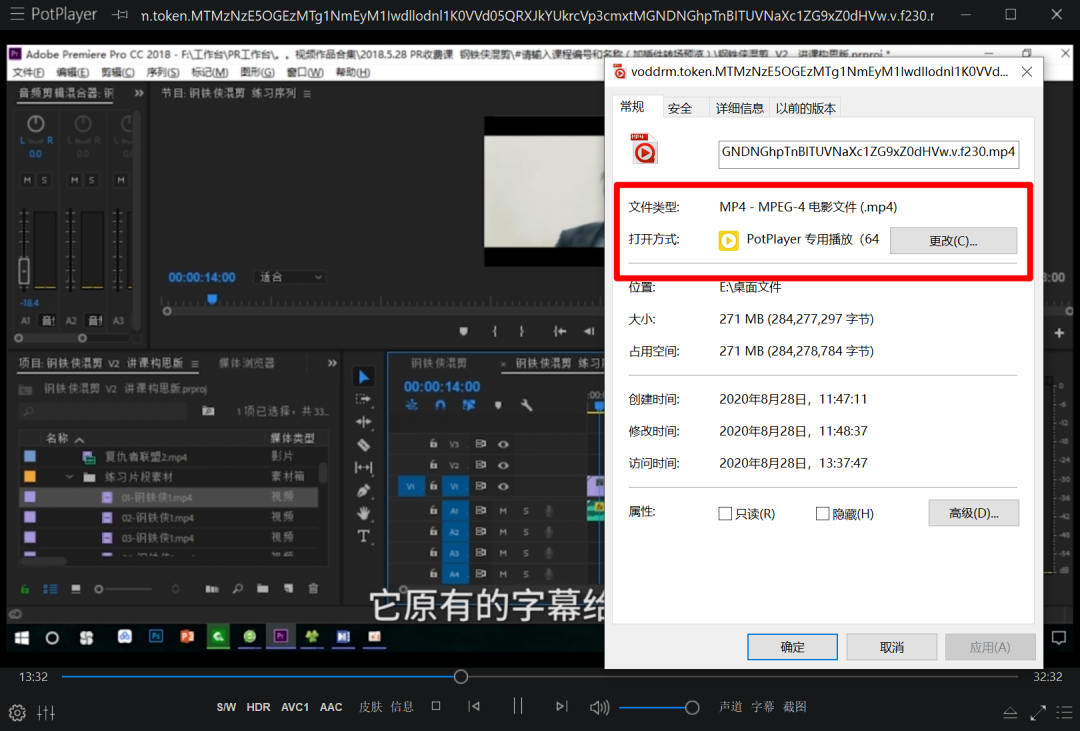Screen dimensions: 1080x731
Task: Open program monitor panel menu
Action: tap(307, 94)
